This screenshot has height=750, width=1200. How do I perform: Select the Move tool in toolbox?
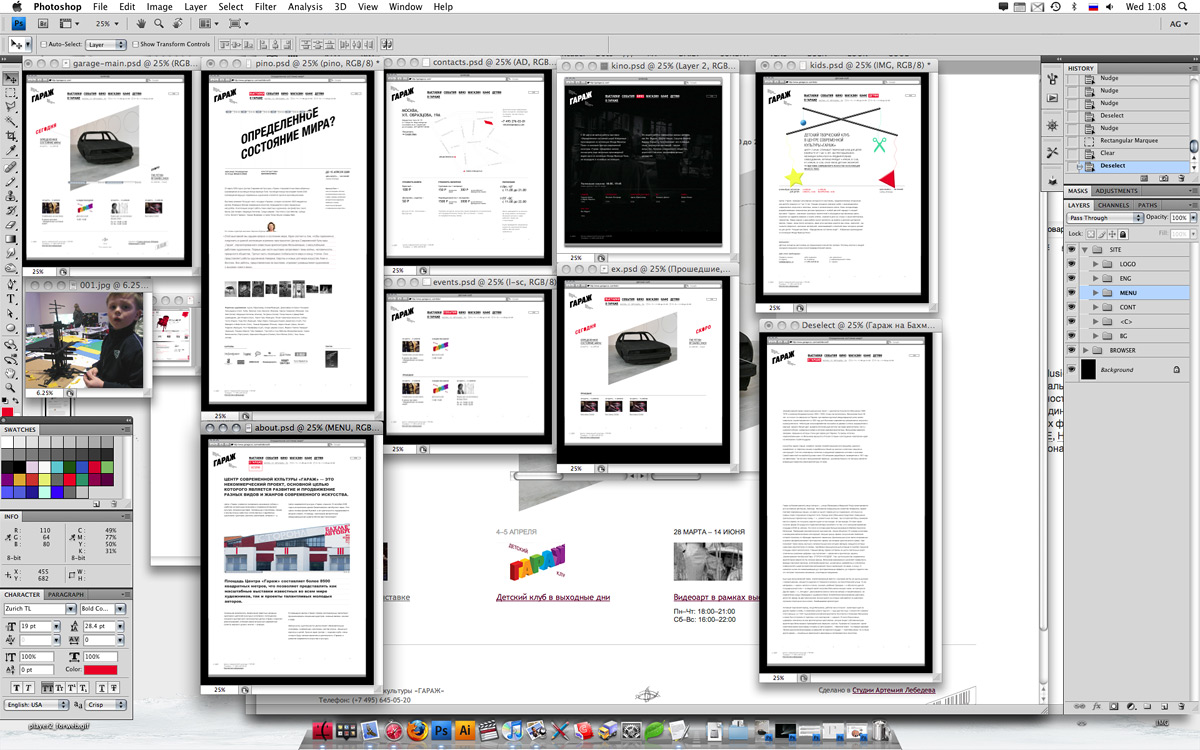click(11, 78)
